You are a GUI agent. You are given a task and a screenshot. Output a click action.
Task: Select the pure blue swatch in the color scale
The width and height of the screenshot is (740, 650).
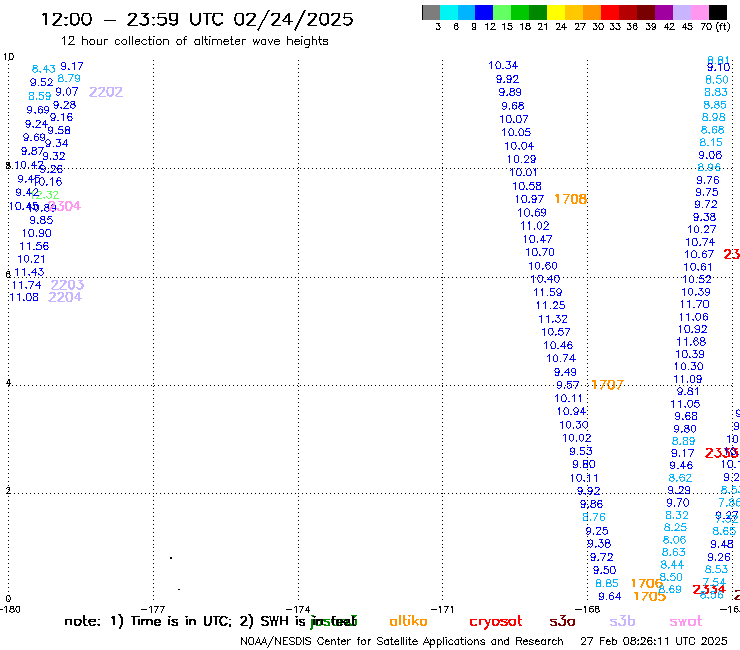pos(484,12)
